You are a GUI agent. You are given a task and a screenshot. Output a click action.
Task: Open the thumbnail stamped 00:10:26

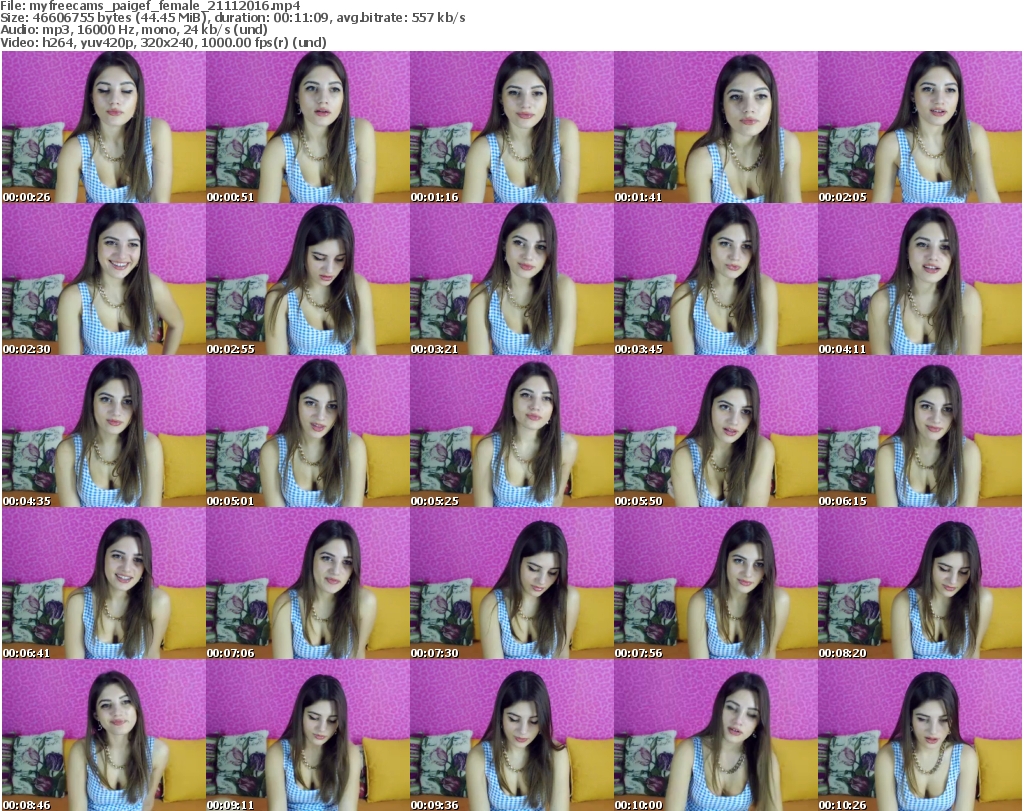(920, 735)
